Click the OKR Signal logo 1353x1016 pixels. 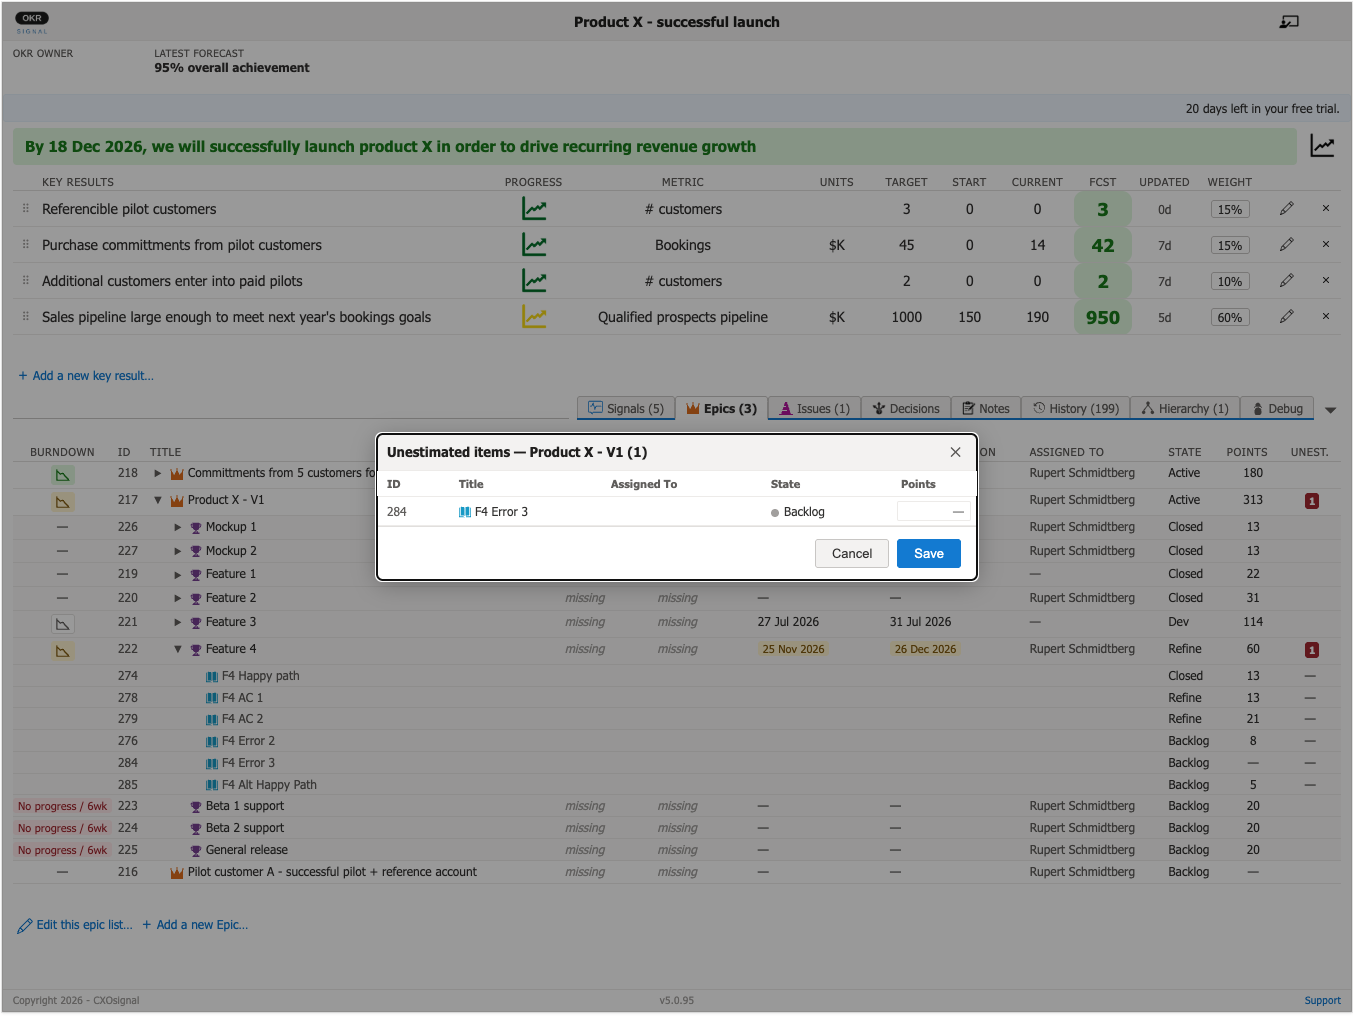[32, 22]
